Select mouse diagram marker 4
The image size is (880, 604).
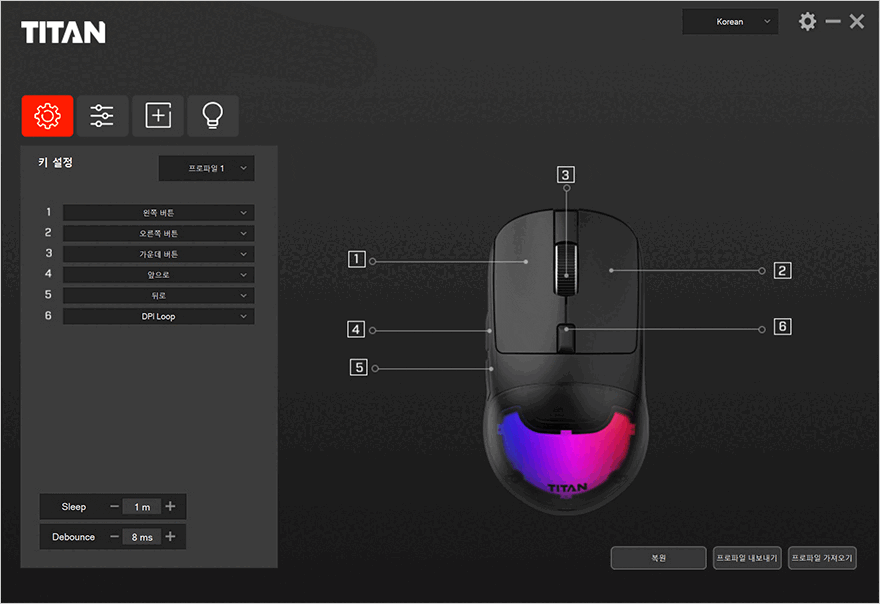coord(356,330)
